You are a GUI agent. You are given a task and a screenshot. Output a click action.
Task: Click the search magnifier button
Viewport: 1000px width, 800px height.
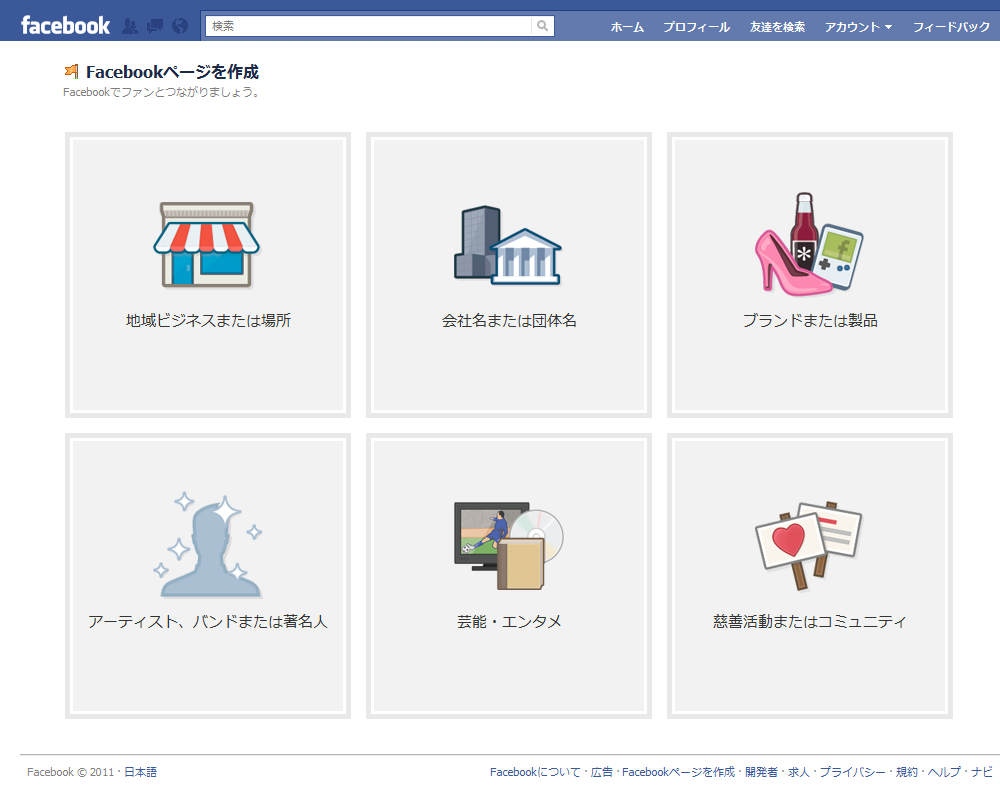(x=543, y=26)
